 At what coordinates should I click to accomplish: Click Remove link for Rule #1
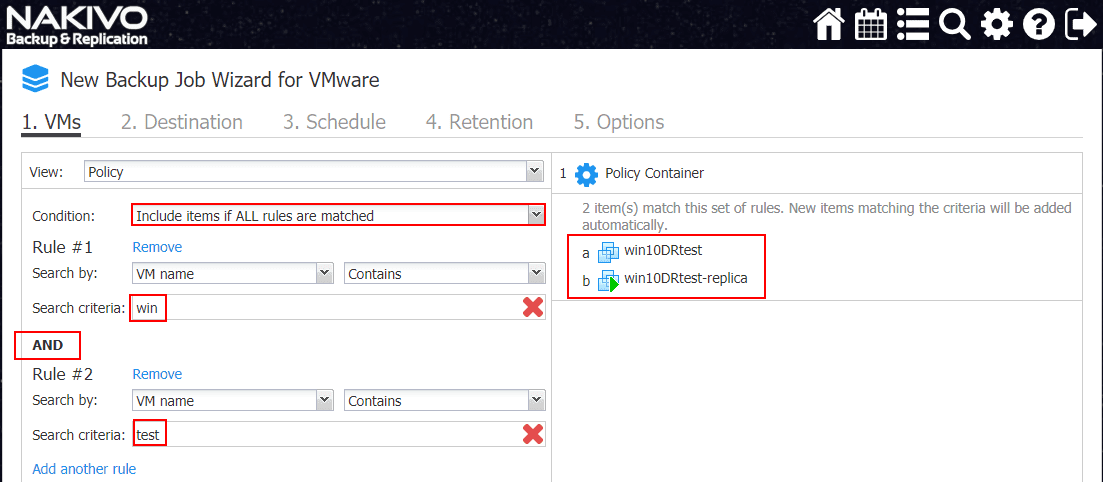[158, 247]
